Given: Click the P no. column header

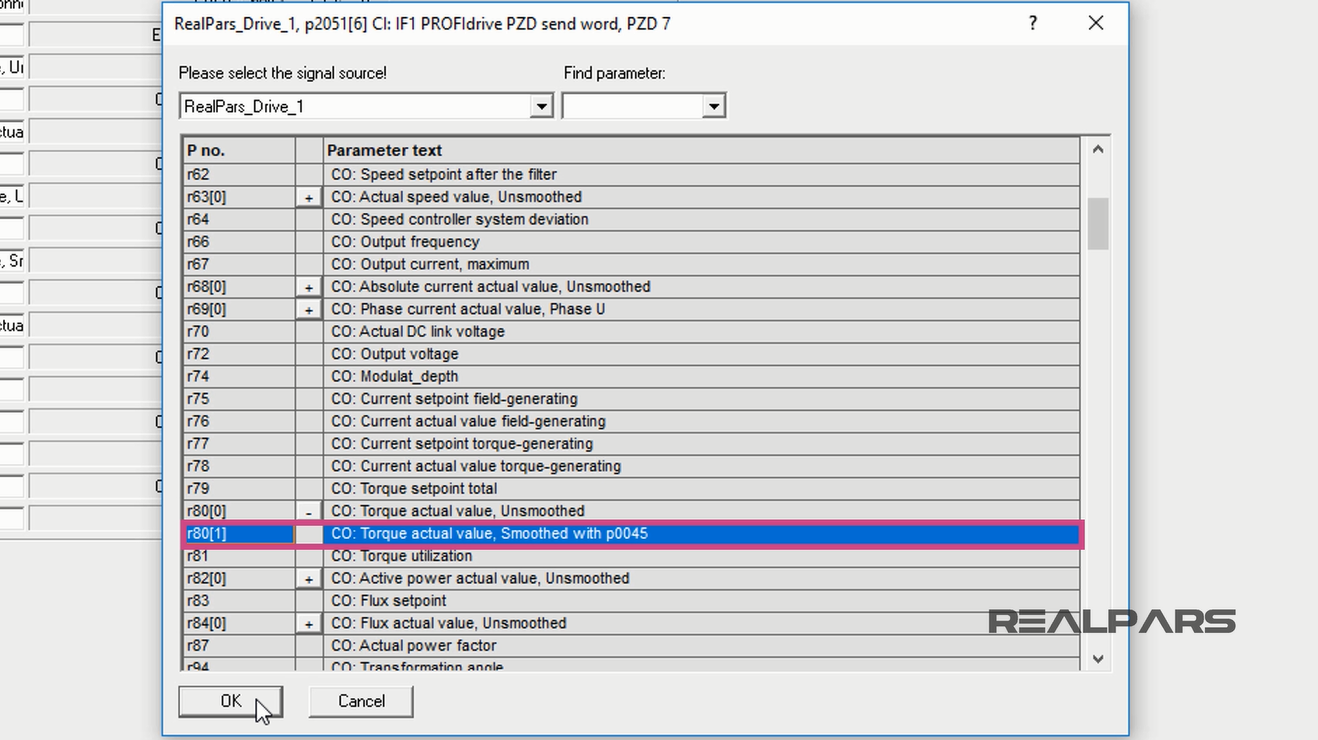Looking at the screenshot, I should 240,151.
